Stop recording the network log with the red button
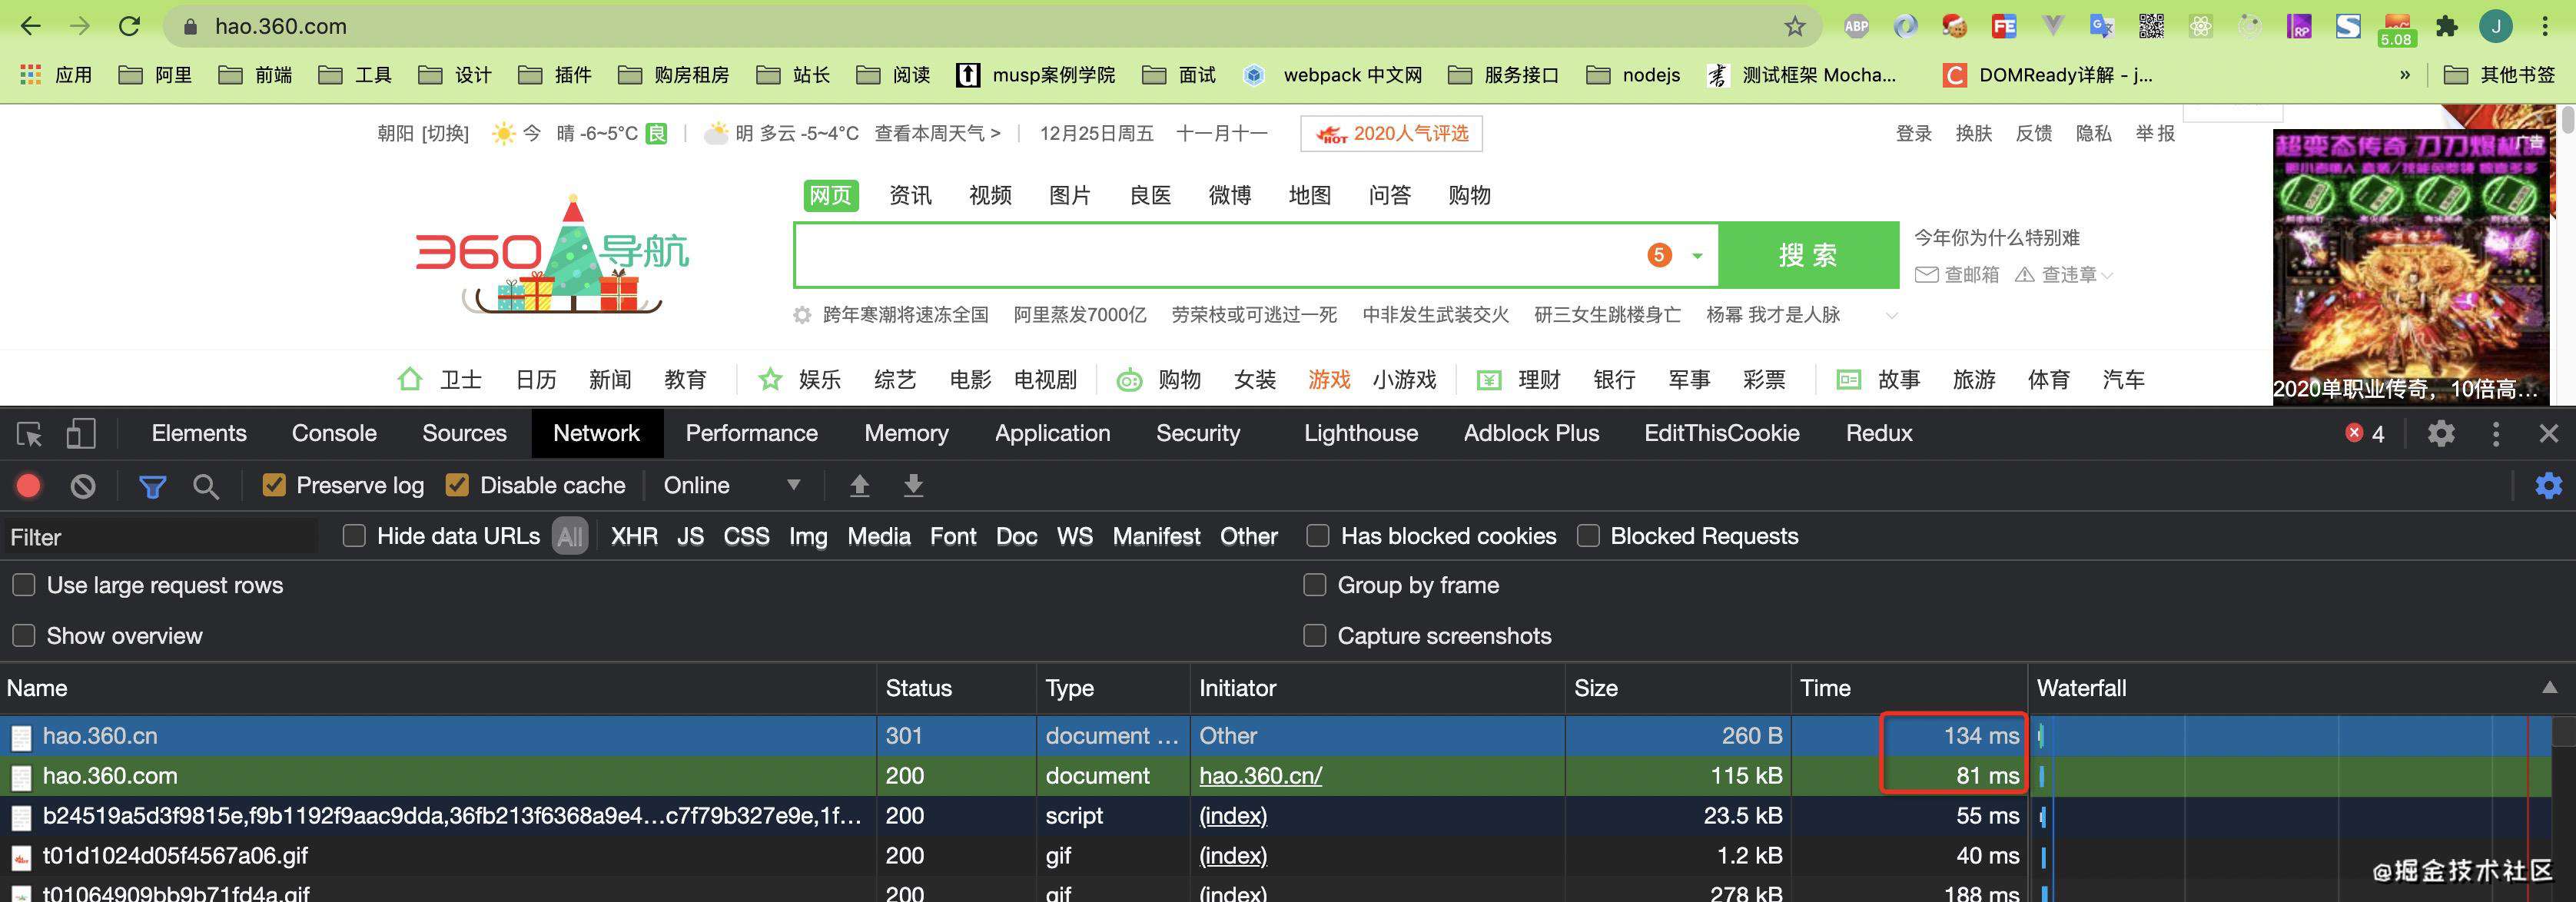Image resolution: width=2576 pixels, height=902 pixels. (x=28, y=486)
